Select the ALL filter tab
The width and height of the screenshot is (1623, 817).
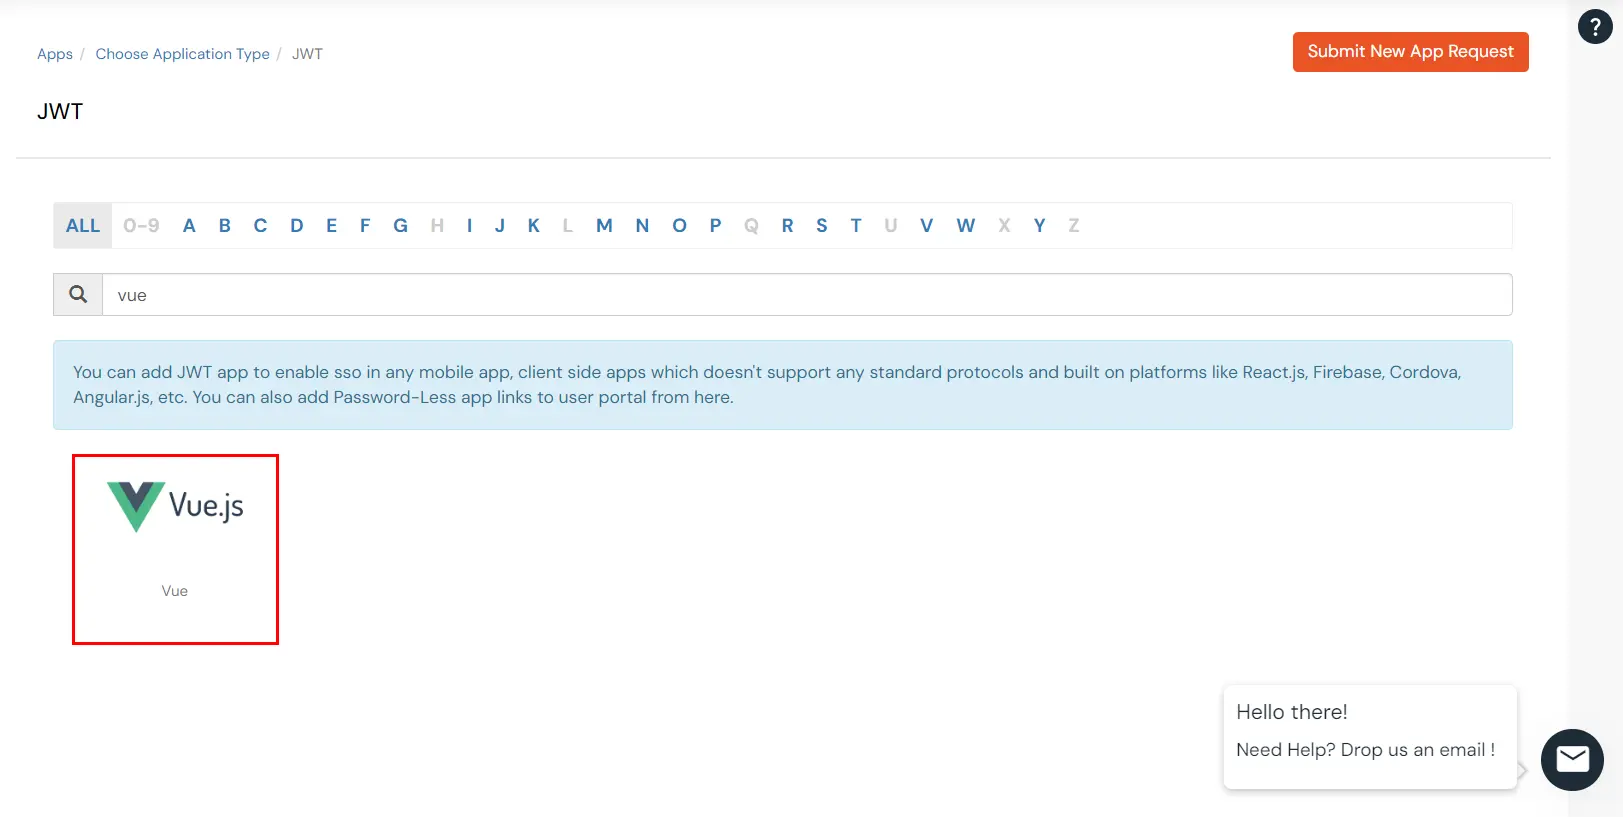(x=83, y=226)
